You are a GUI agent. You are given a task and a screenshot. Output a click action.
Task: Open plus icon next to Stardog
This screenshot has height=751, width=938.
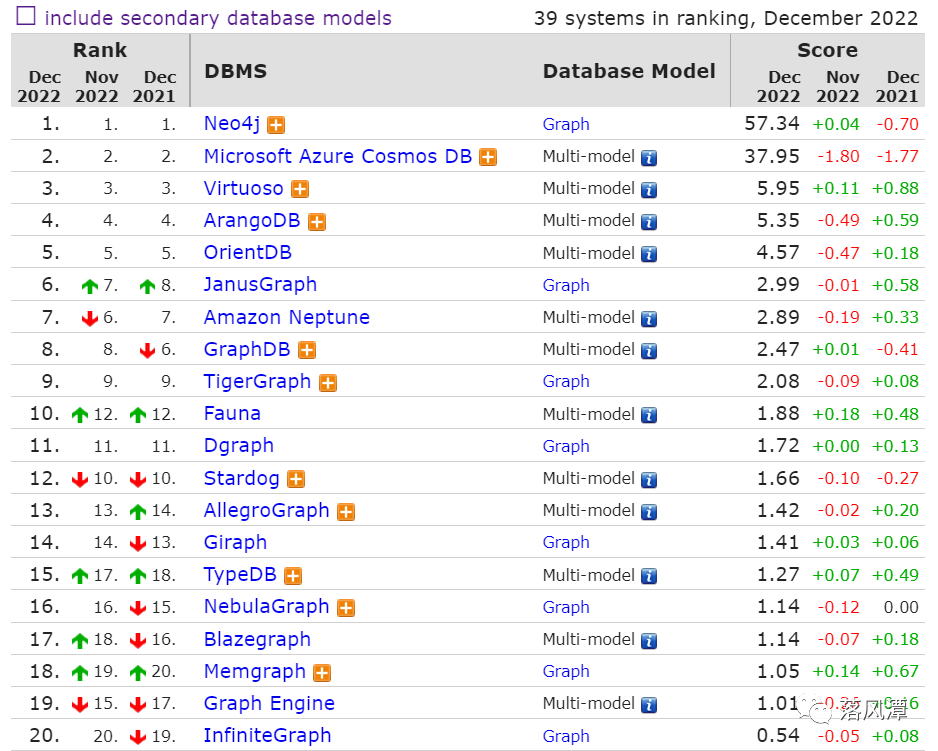pyautogui.click(x=296, y=480)
